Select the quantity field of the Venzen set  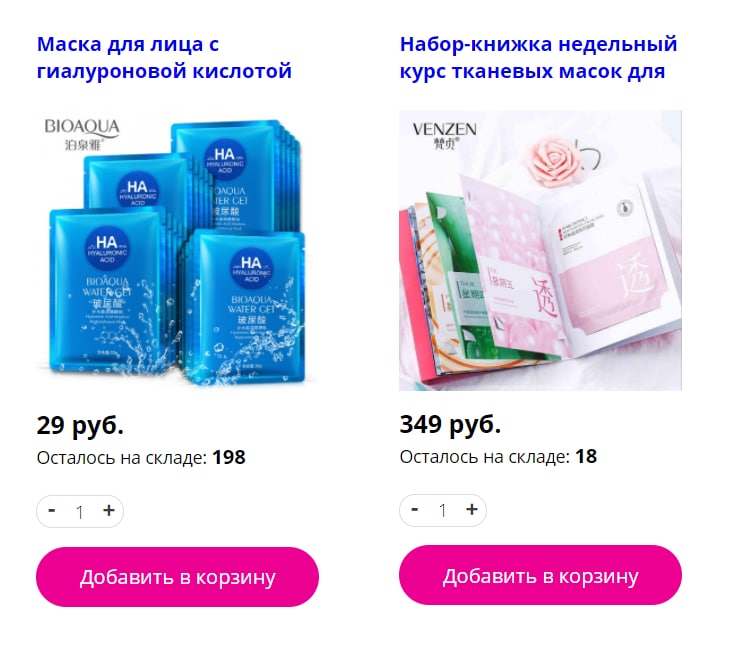(x=443, y=511)
